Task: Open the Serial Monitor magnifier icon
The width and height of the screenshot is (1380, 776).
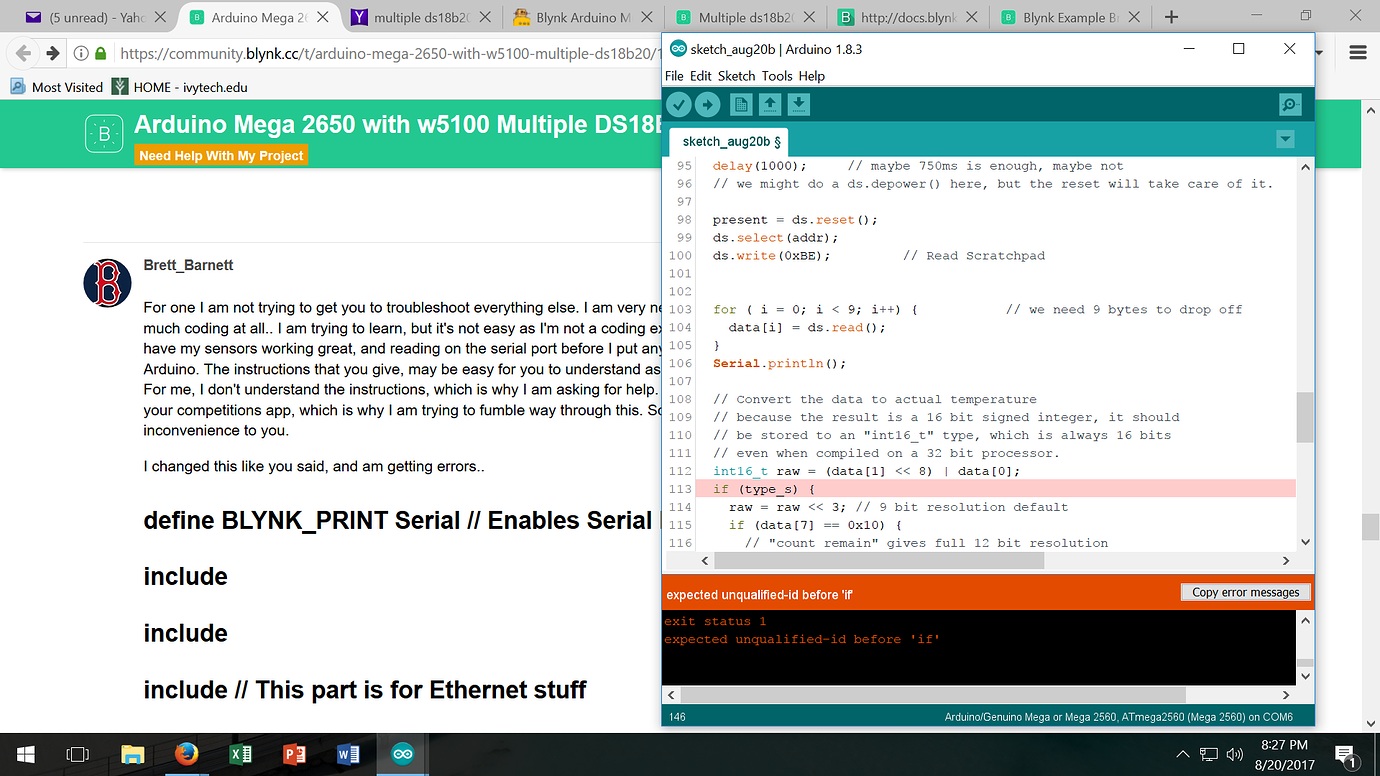Action: click(x=1290, y=104)
